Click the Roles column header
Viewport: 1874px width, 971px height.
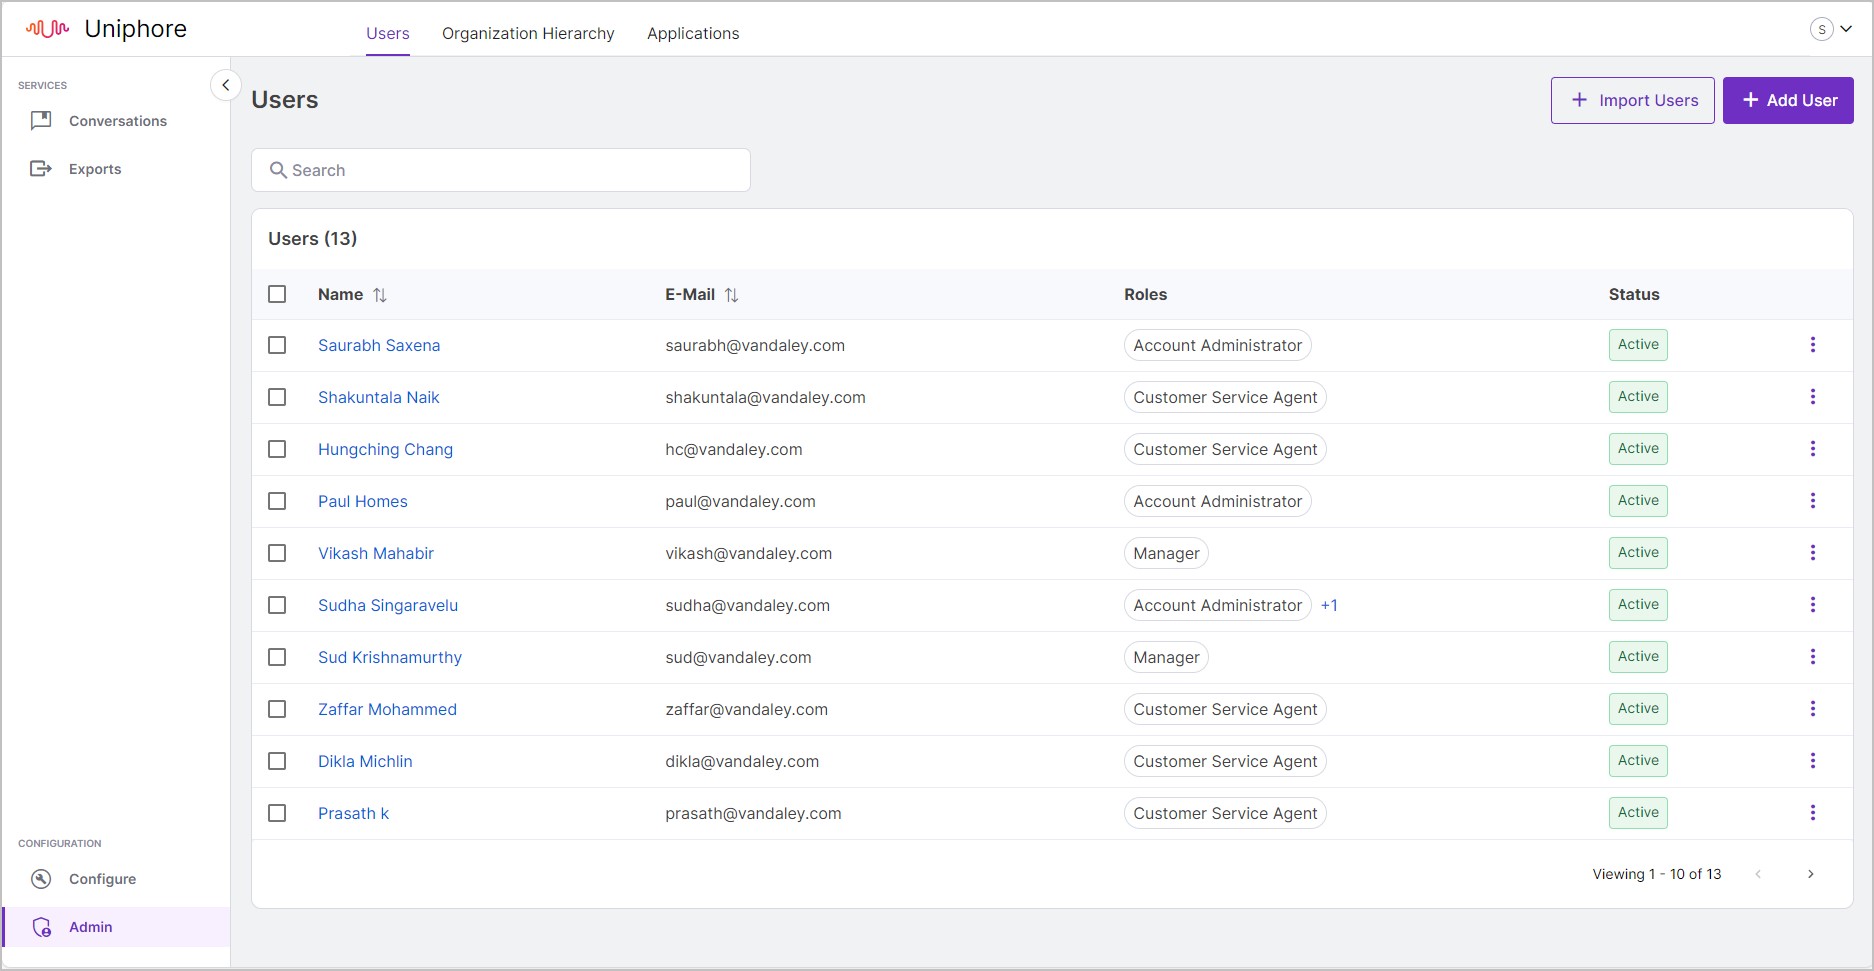1145,294
